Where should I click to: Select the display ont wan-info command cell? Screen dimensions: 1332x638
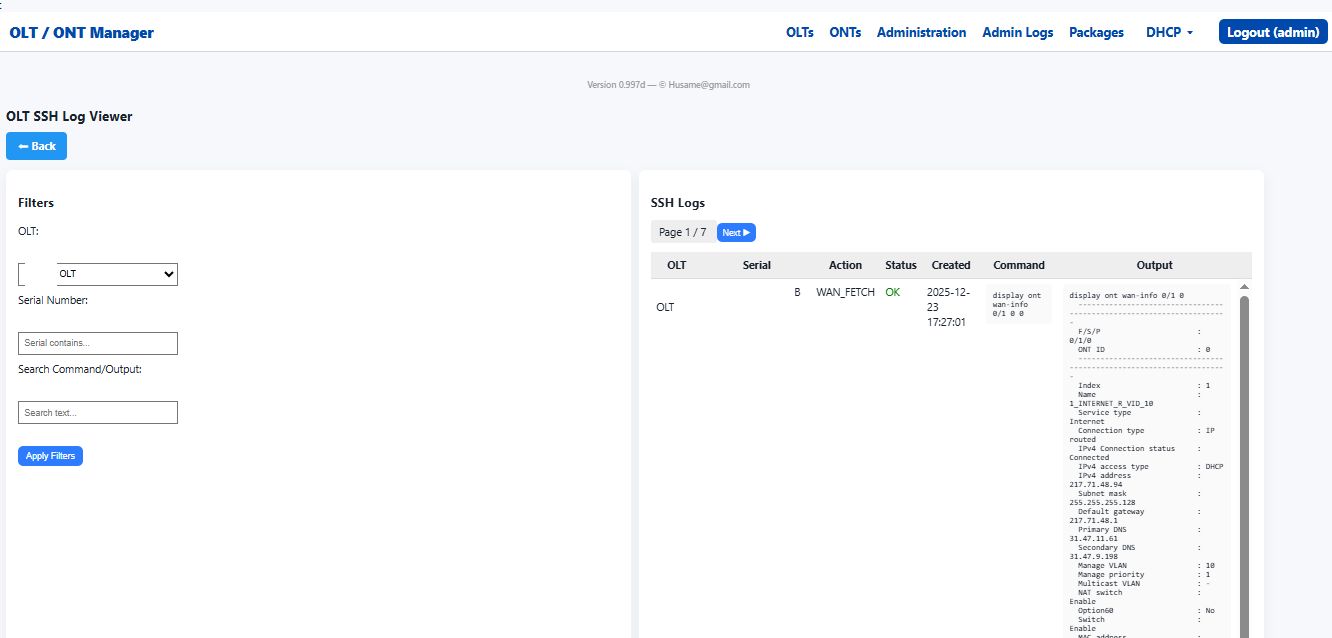click(x=1017, y=304)
